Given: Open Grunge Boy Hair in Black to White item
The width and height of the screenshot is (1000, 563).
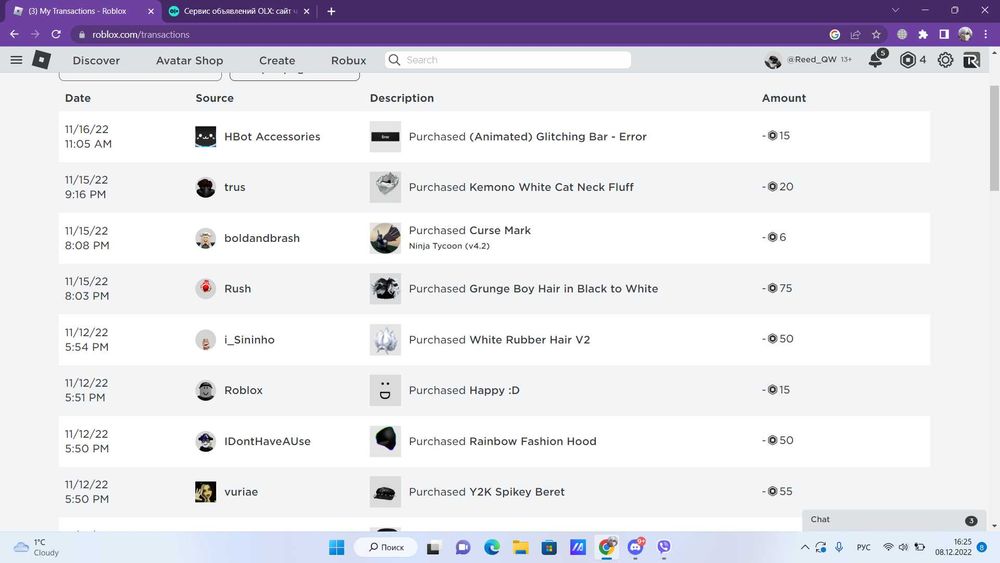Looking at the screenshot, I should click(x=564, y=288).
